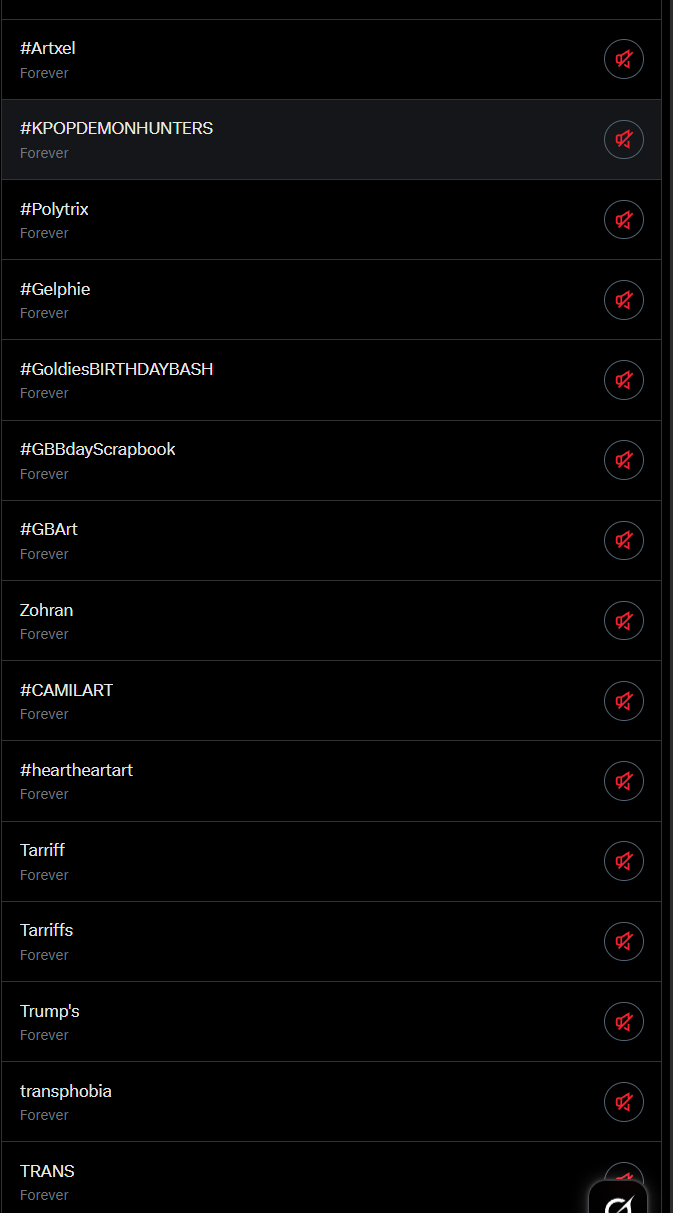Toggle mute off for Tarriff
This screenshot has width=673, height=1213.
pos(623,861)
